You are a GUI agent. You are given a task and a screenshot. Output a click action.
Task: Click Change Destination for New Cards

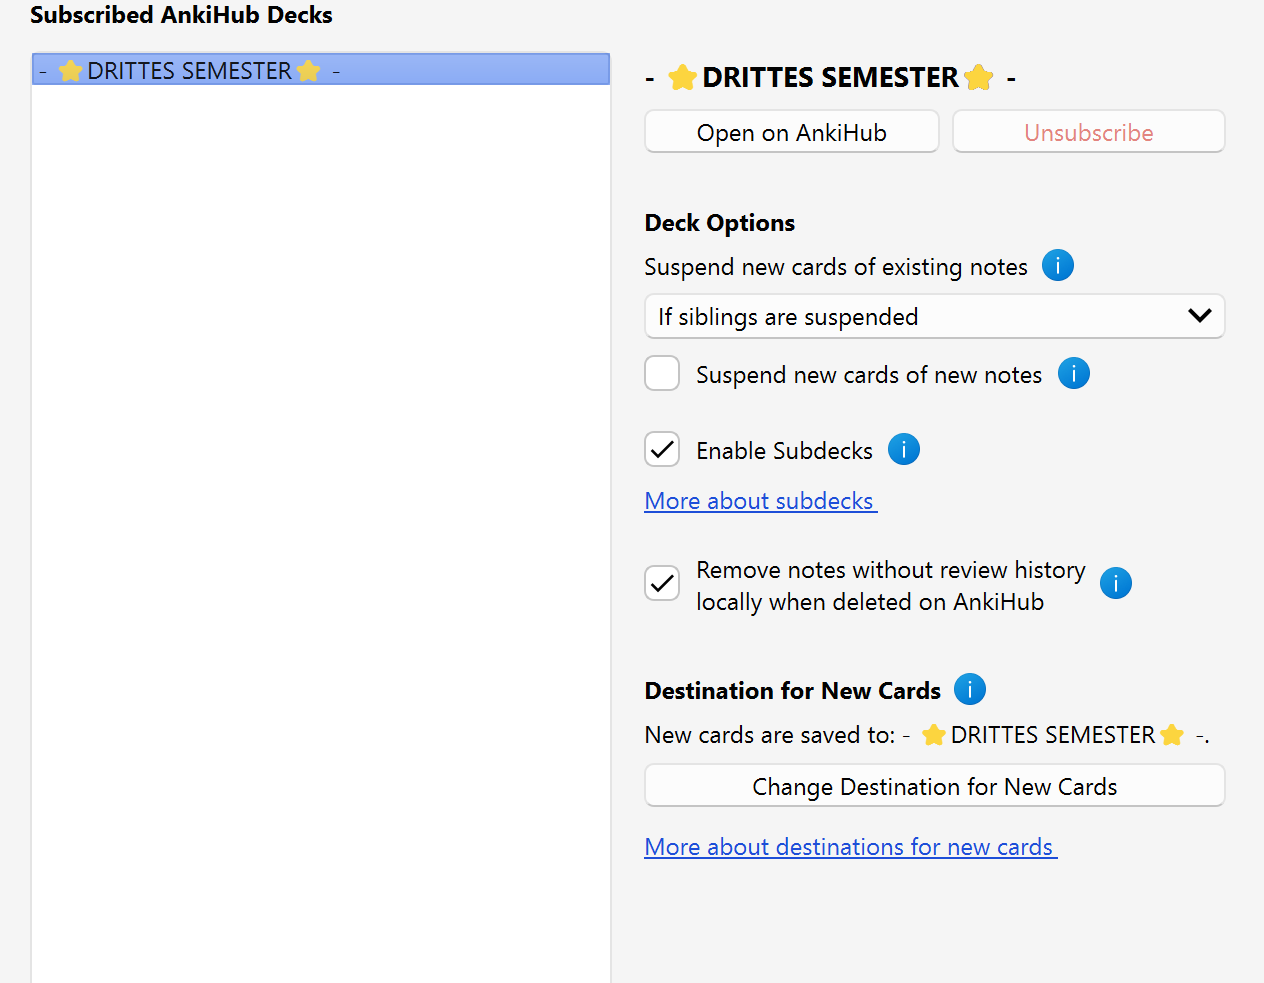click(x=934, y=786)
